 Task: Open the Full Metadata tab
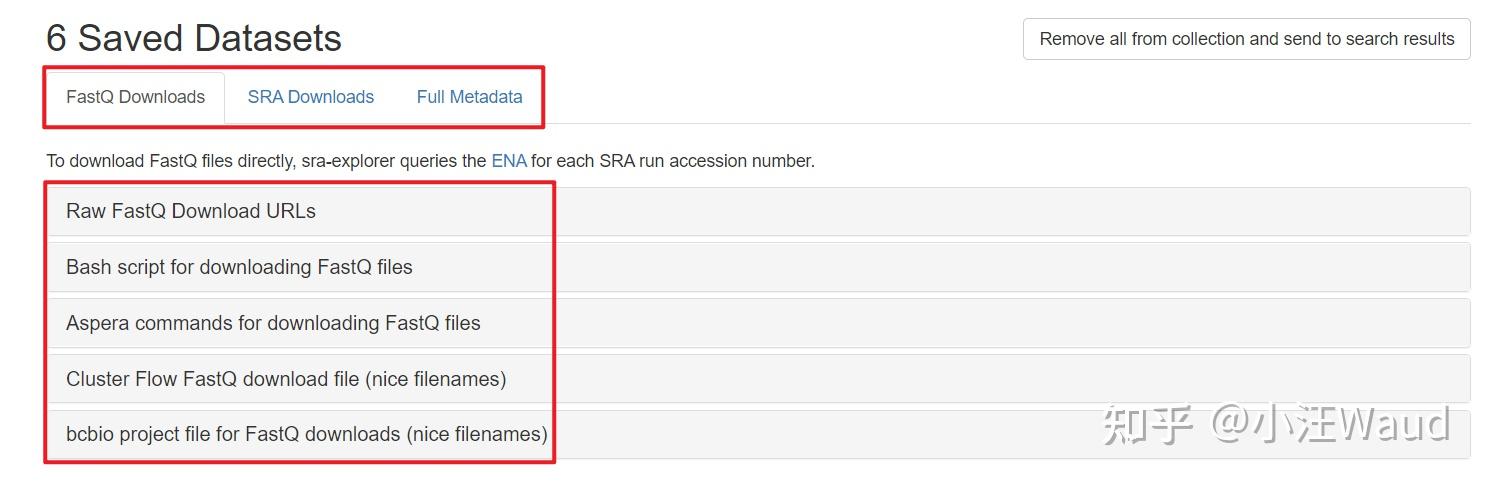(x=469, y=97)
